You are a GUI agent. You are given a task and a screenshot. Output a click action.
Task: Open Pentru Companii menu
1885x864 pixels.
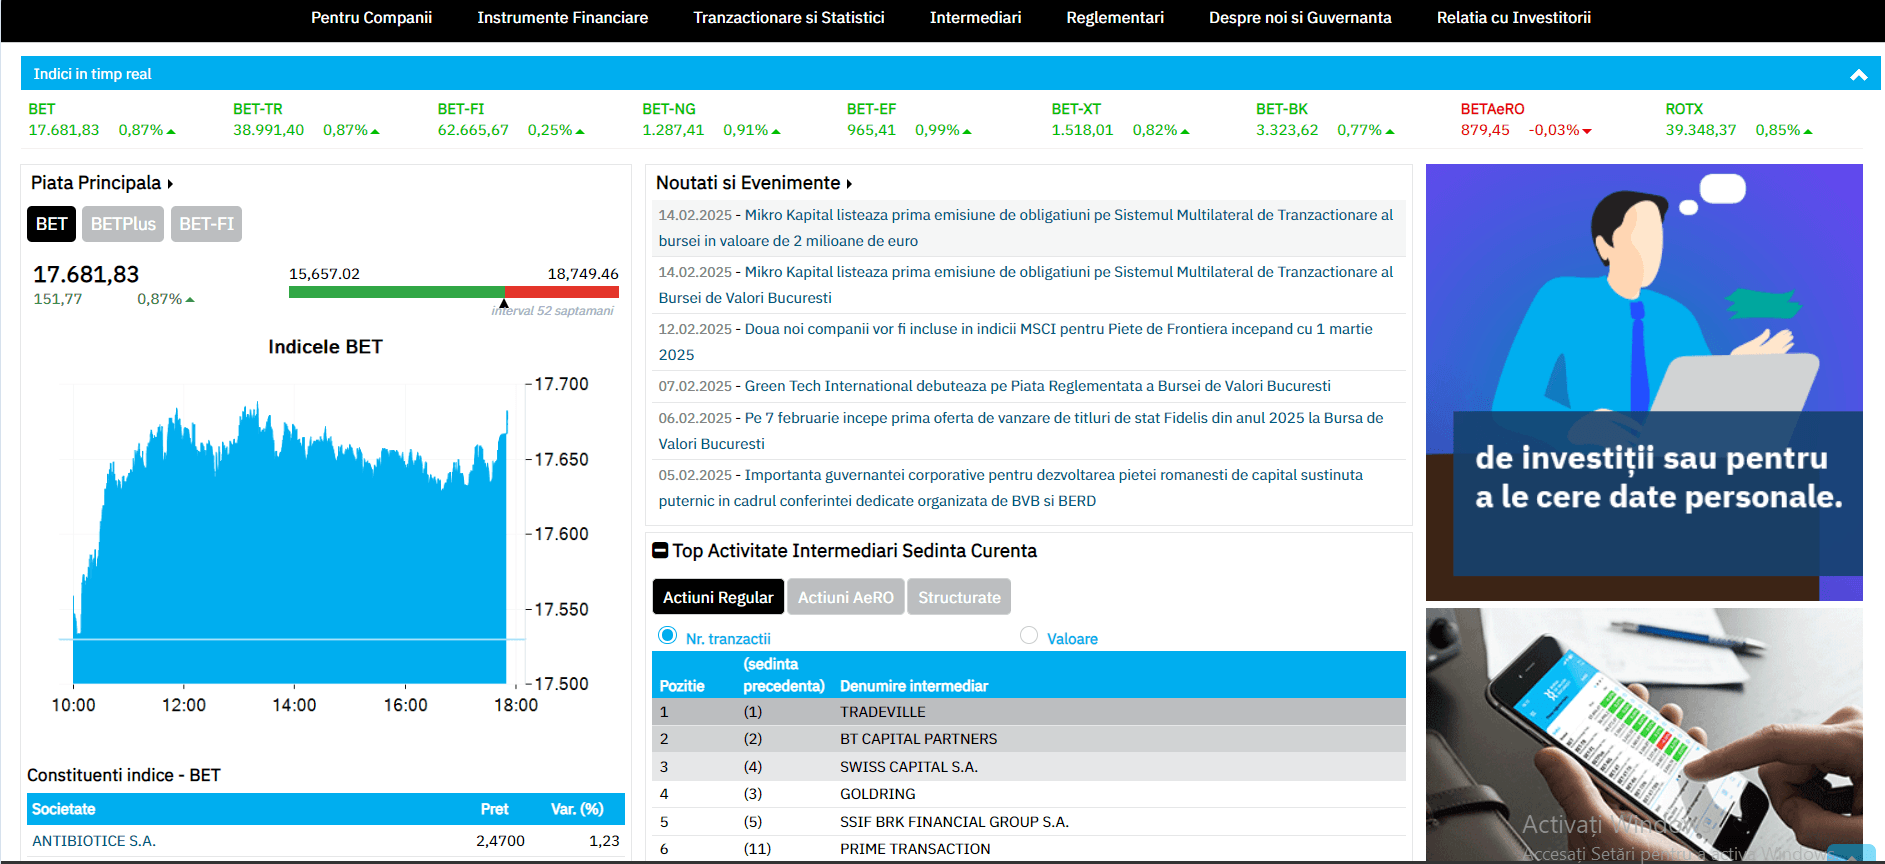371,18
